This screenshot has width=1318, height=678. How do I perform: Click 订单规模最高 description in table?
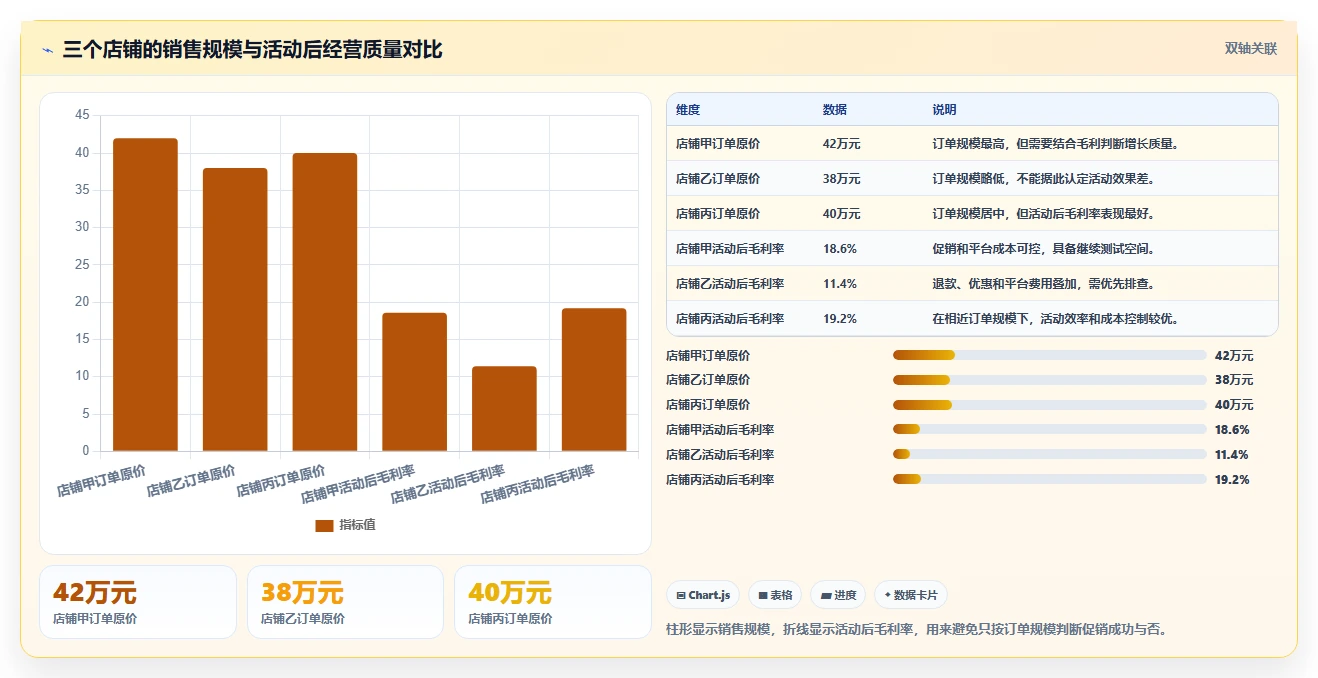click(1056, 144)
